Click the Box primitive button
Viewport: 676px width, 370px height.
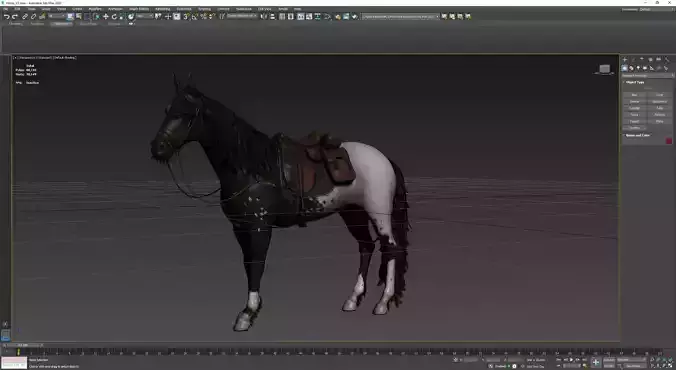(x=634, y=94)
